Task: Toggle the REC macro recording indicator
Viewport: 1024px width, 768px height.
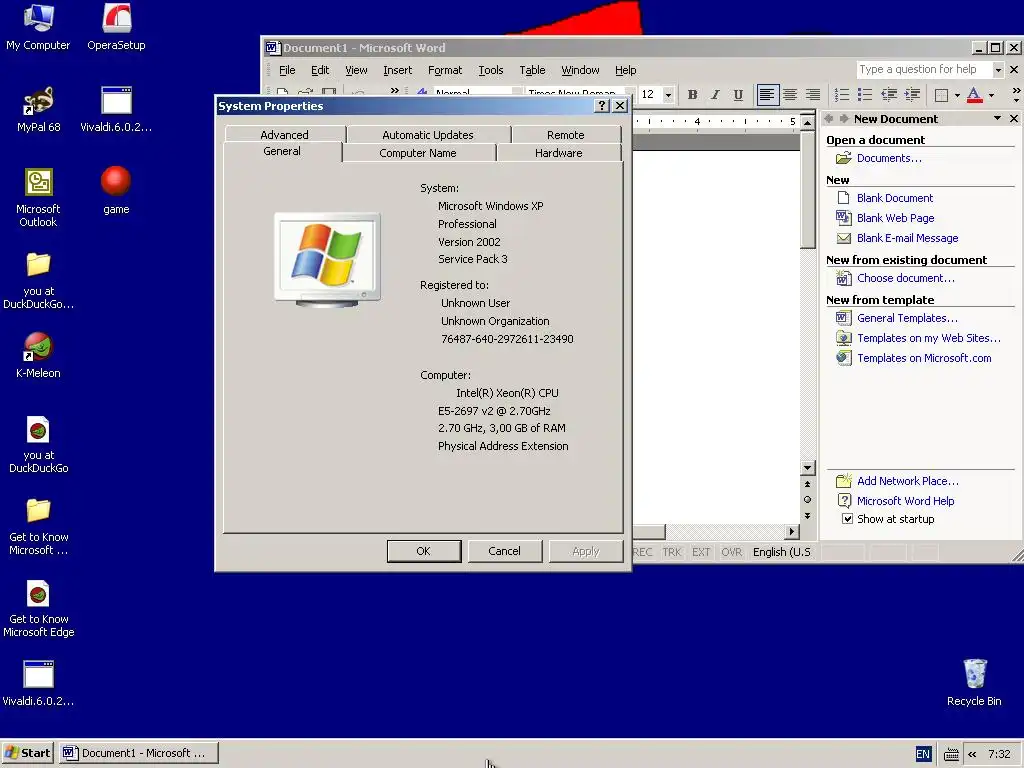Action: coord(643,552)
